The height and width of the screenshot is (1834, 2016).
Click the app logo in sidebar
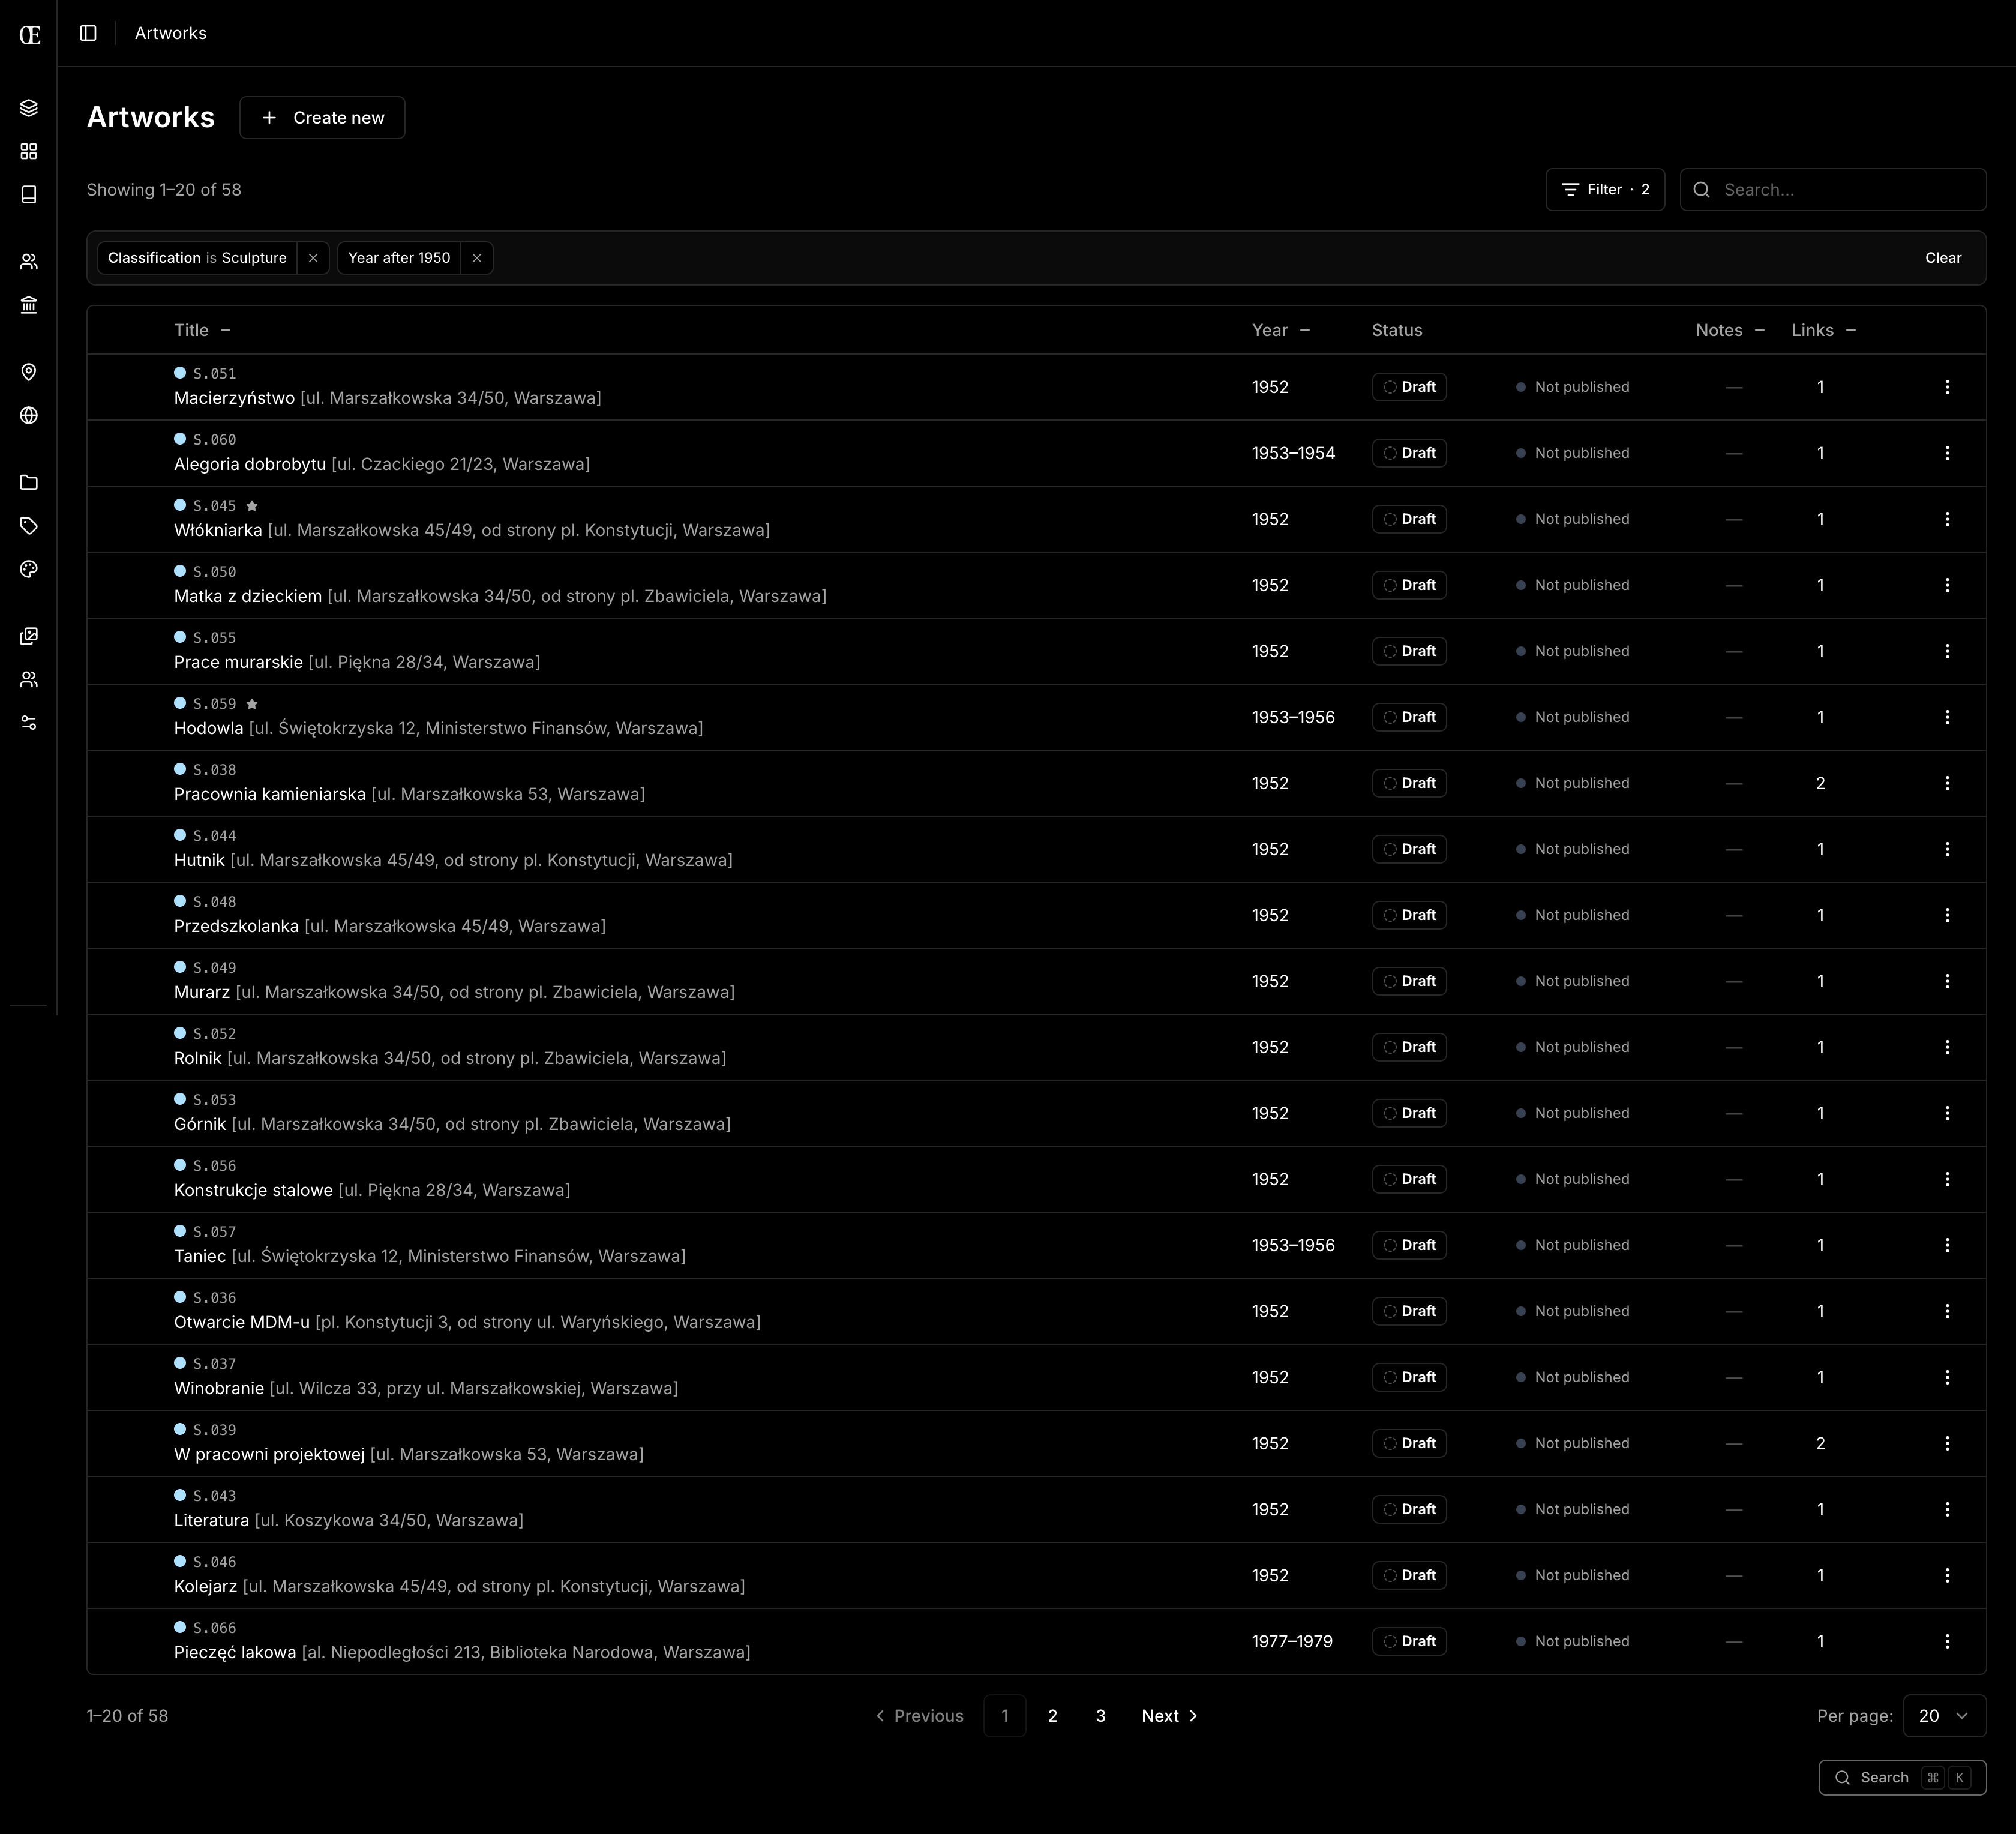(x=30, y=35)
